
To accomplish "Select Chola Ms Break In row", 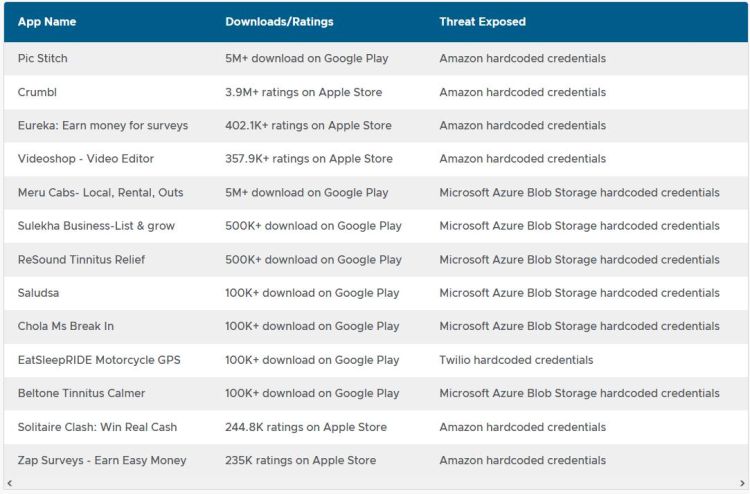I will pos(375,326).
